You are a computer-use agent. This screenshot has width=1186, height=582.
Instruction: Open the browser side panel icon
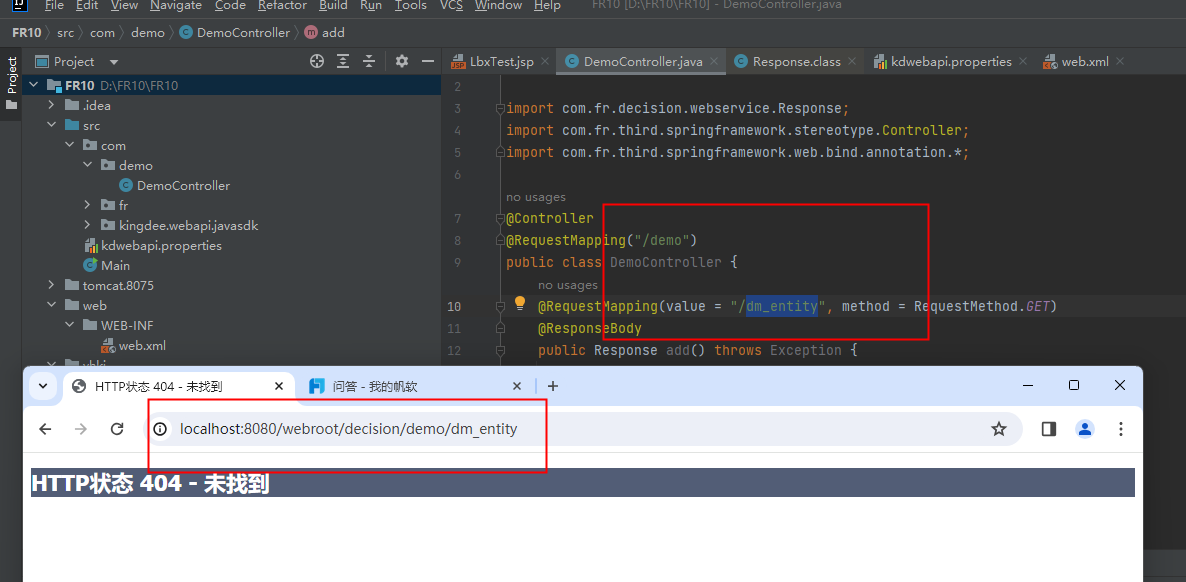1048,429
